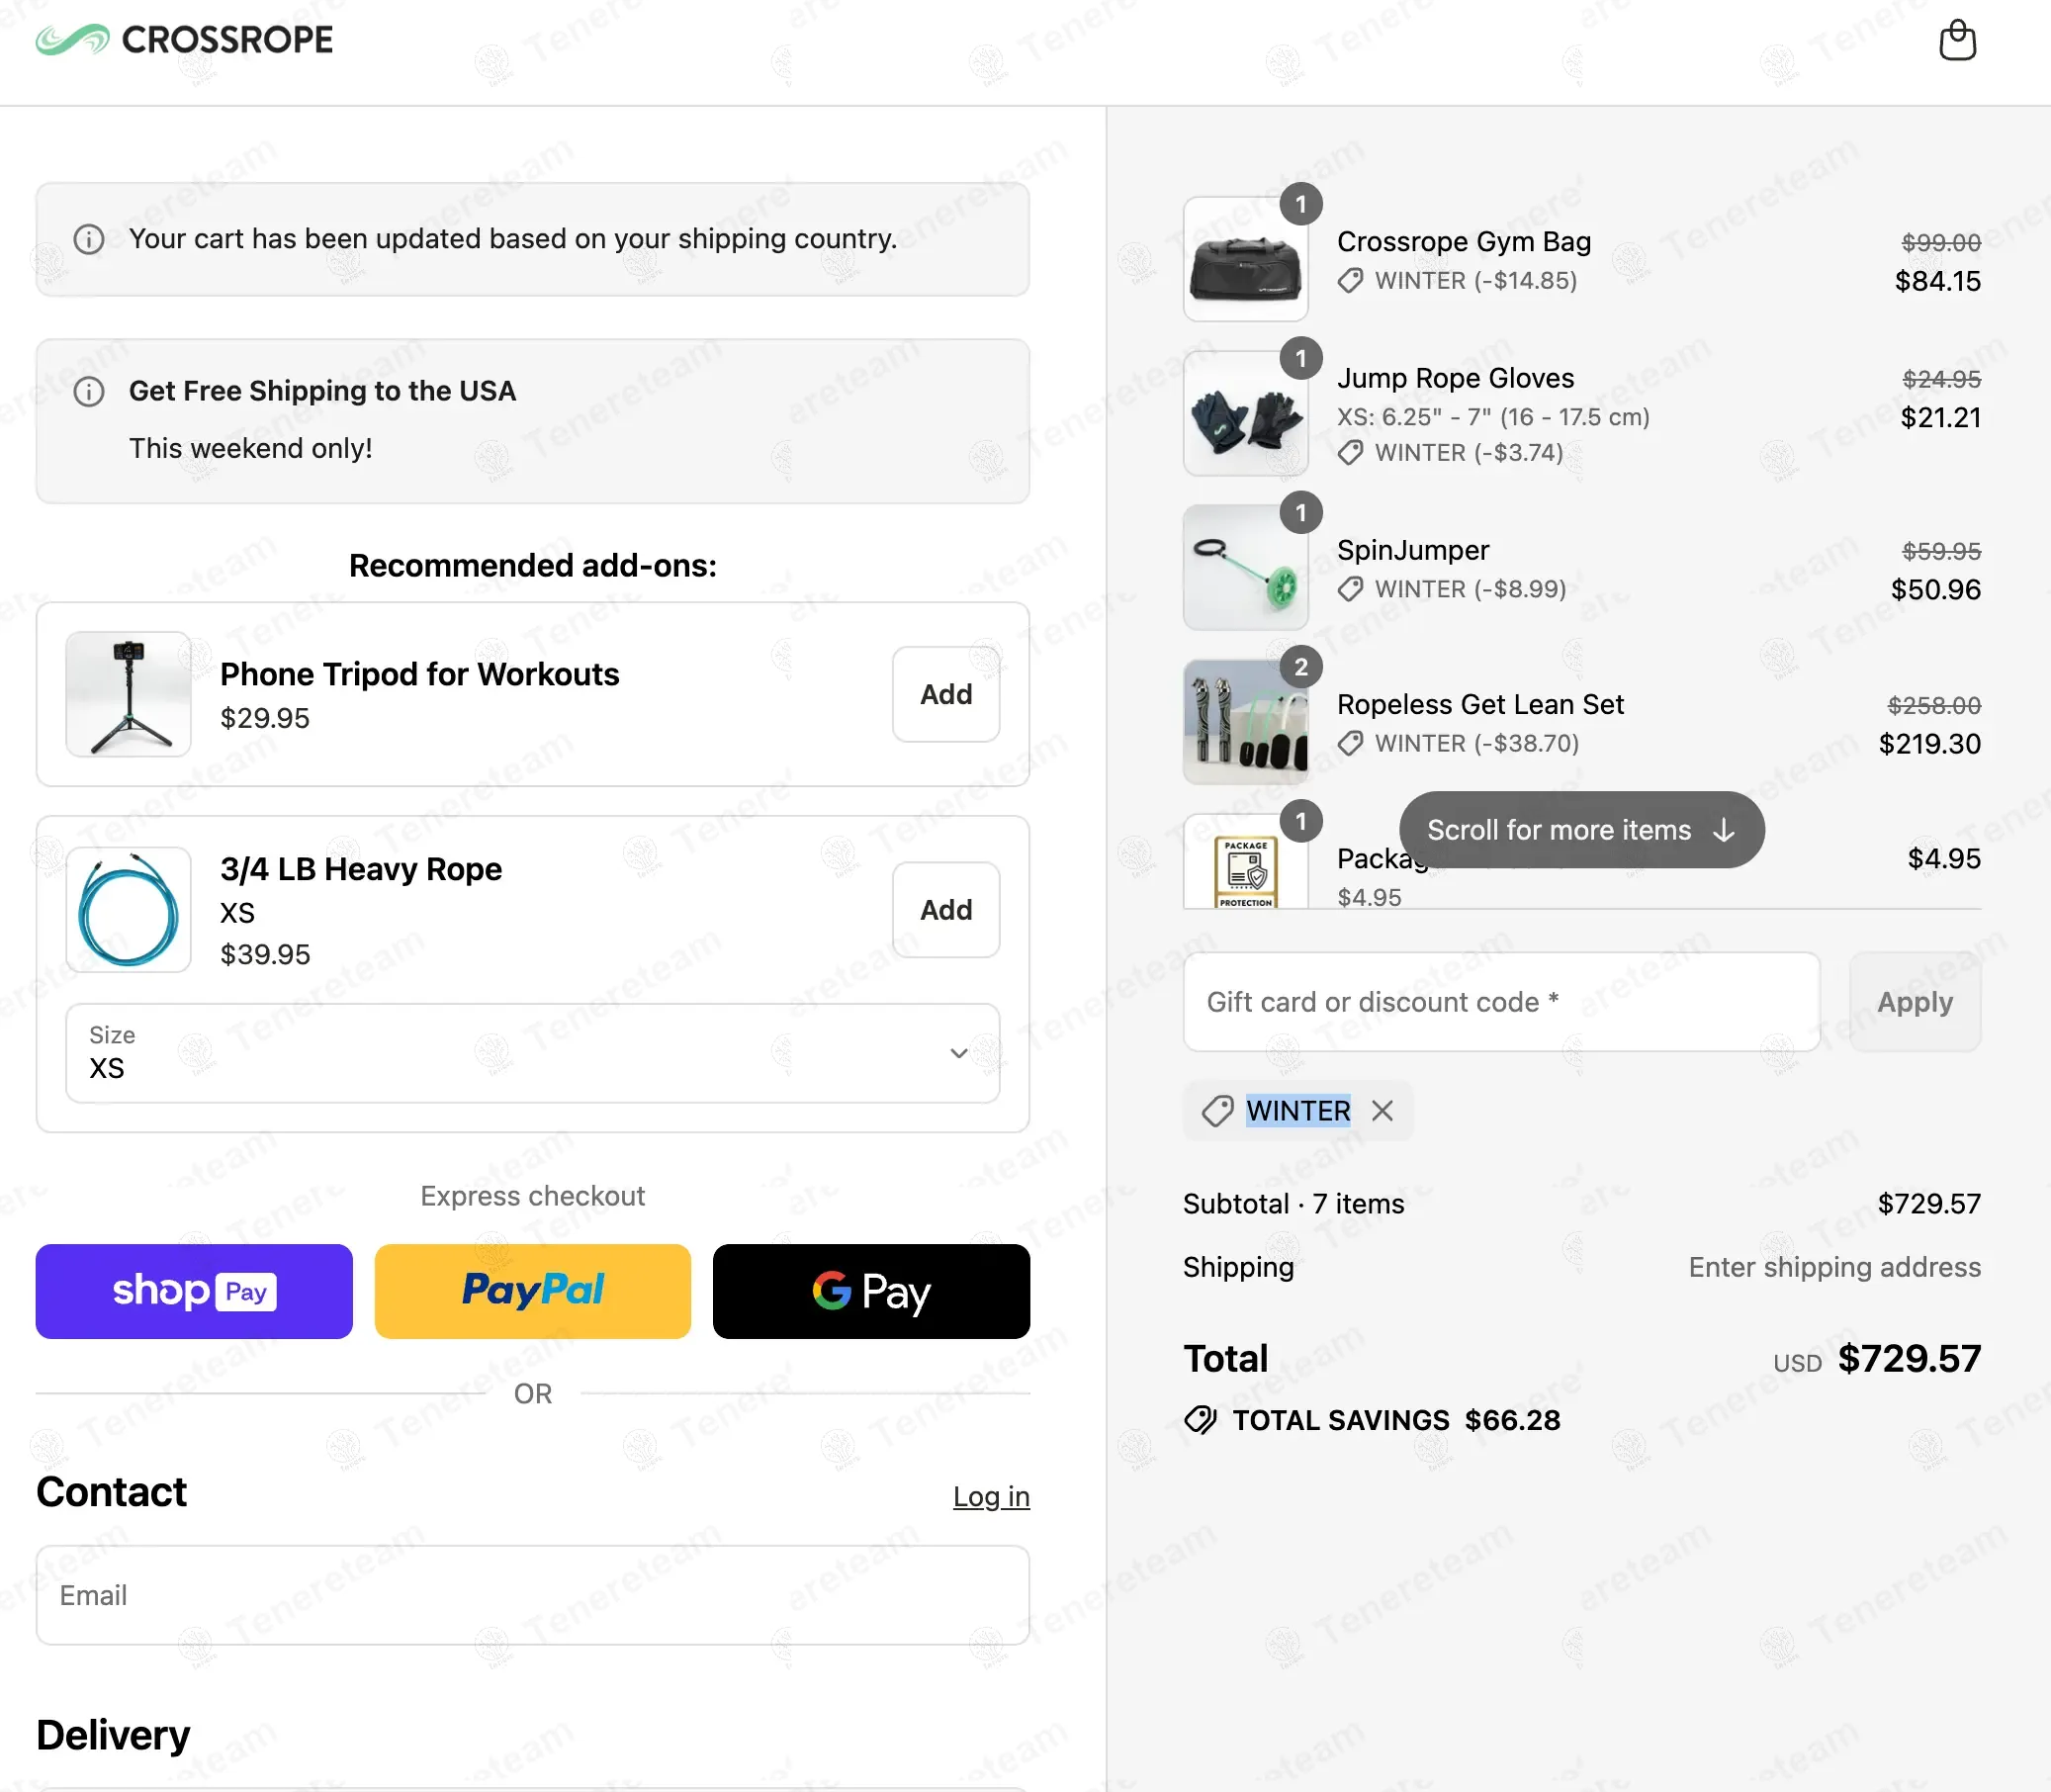Viewport: 2051px width, 1792px height.
Task: Open the shopping bag cart icon
Action: 1956,41
